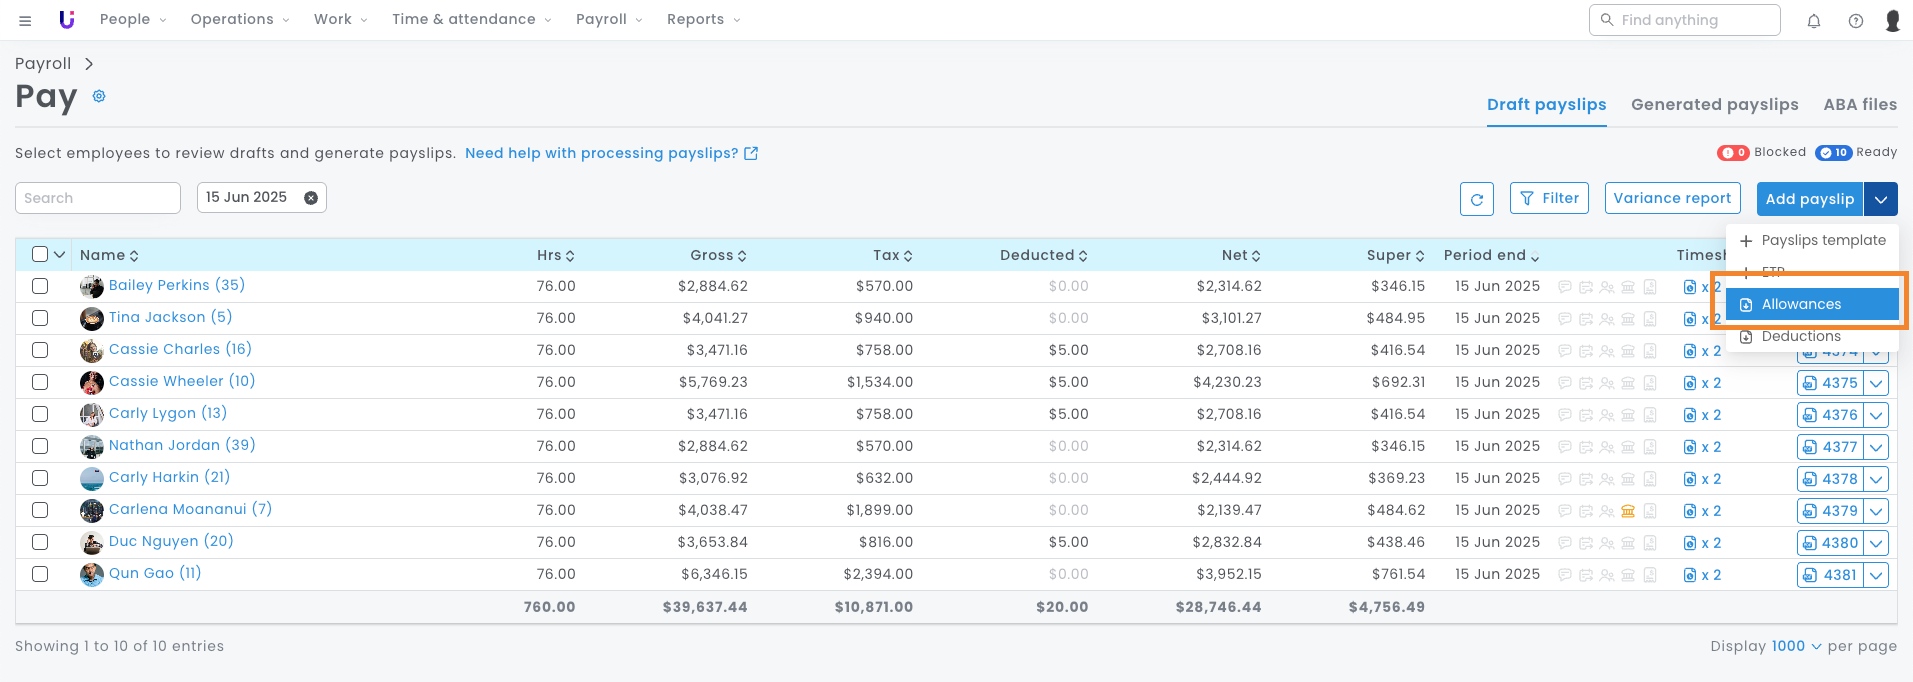1913x682 pixels.
Task: Expand dropdown next to payslip 4379
Action: click(x=1876, y=511)
